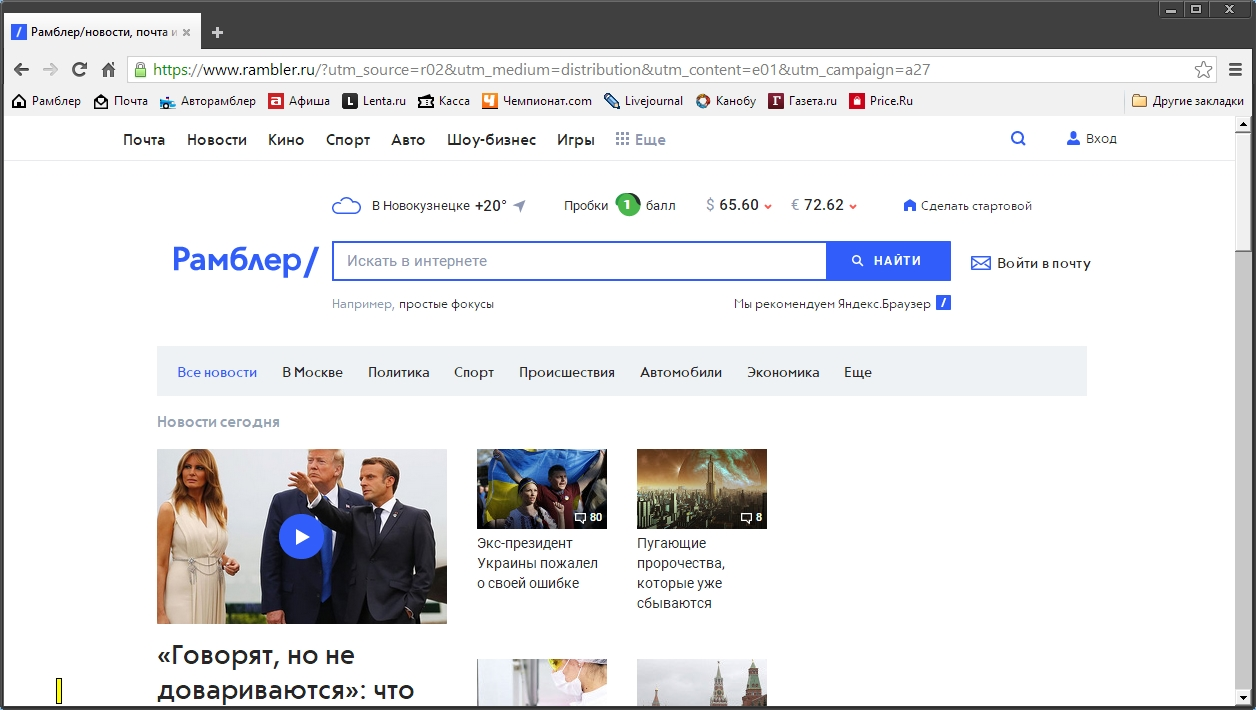Click the weather cloud icon for Новокузнецк

tap(346, 206)
